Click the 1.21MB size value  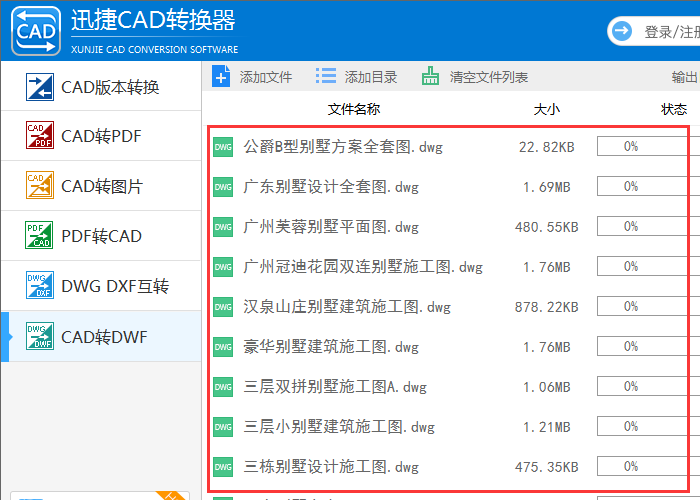click(546, 427)
